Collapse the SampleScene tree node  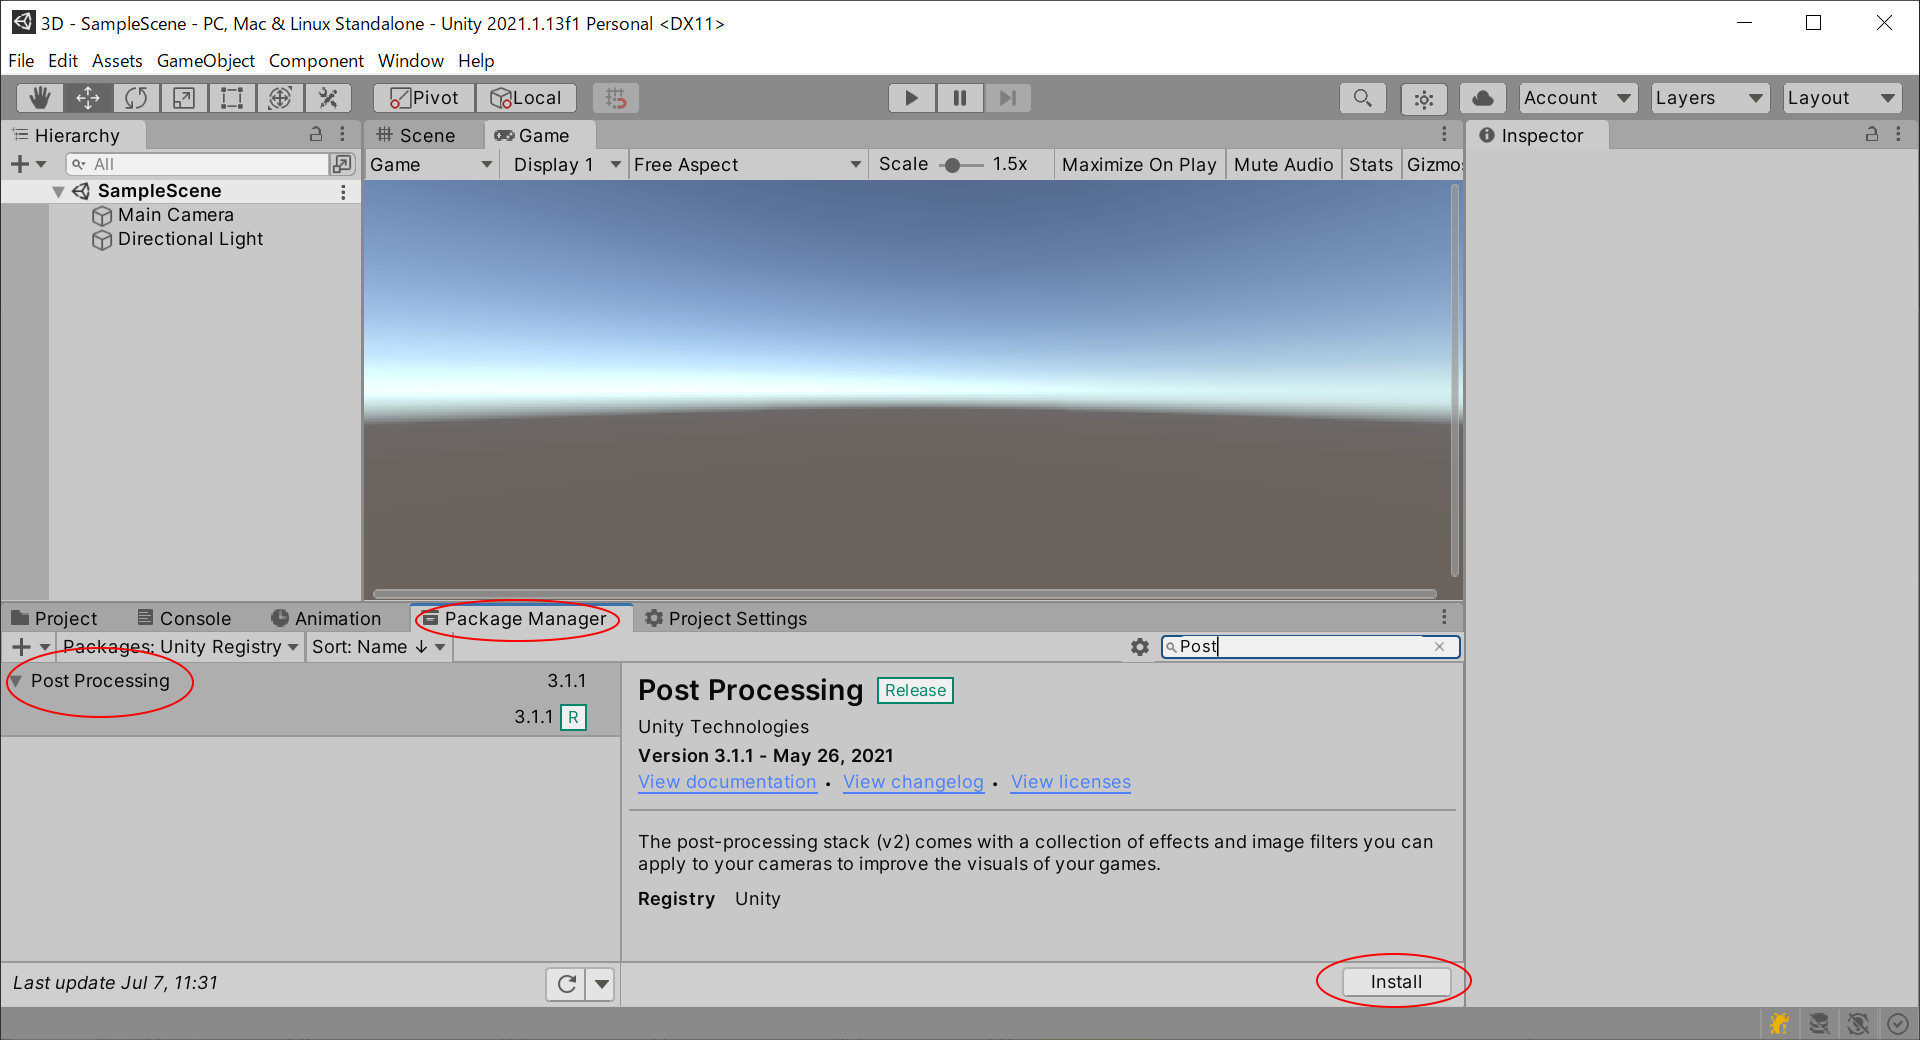click(x=58, y=191)
